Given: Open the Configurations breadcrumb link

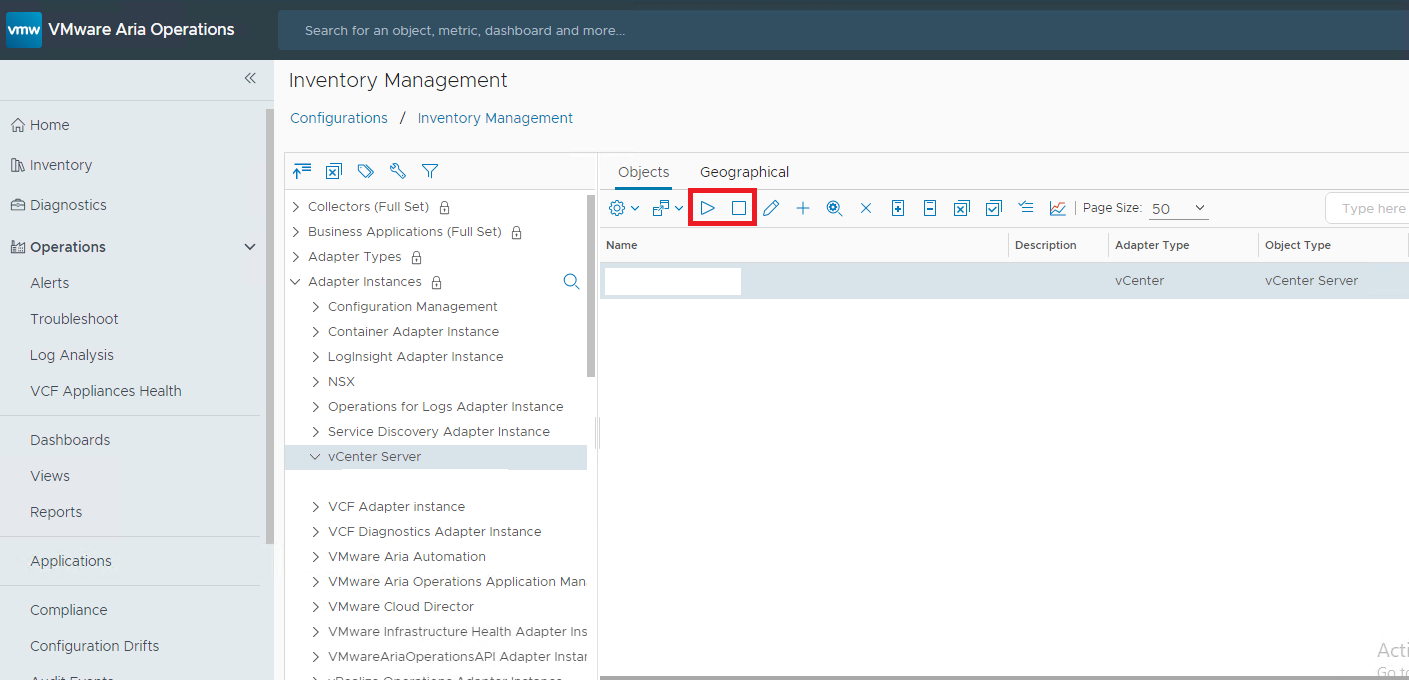Looking at the screenshot, I should coord(339,118).
